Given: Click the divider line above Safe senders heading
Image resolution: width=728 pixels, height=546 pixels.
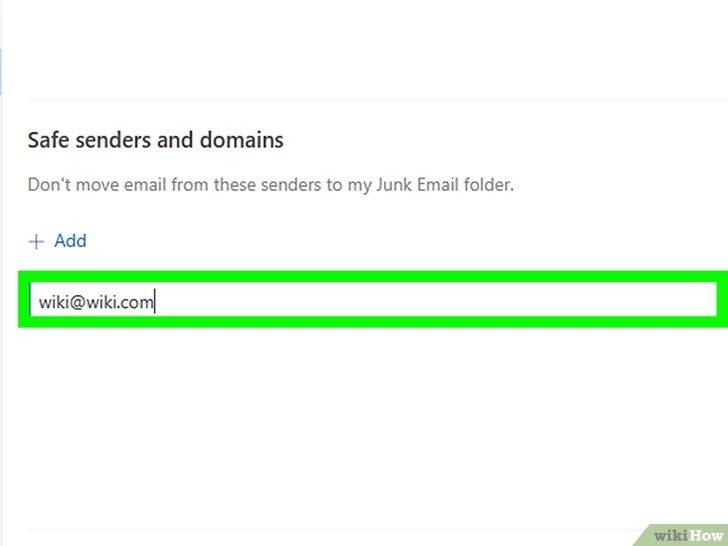Looking at the screenshot, I should [377, 99].
